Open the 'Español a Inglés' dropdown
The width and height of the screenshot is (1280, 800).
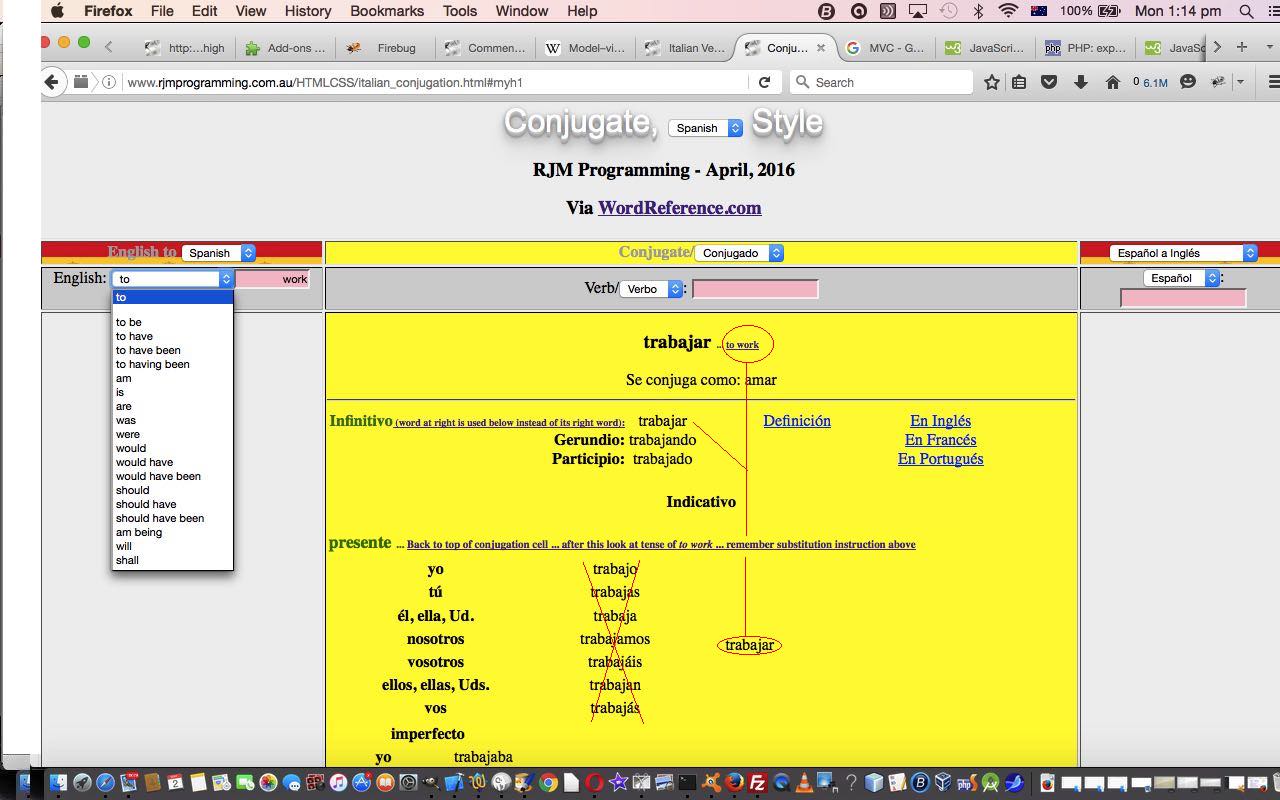coord(1183,253)
